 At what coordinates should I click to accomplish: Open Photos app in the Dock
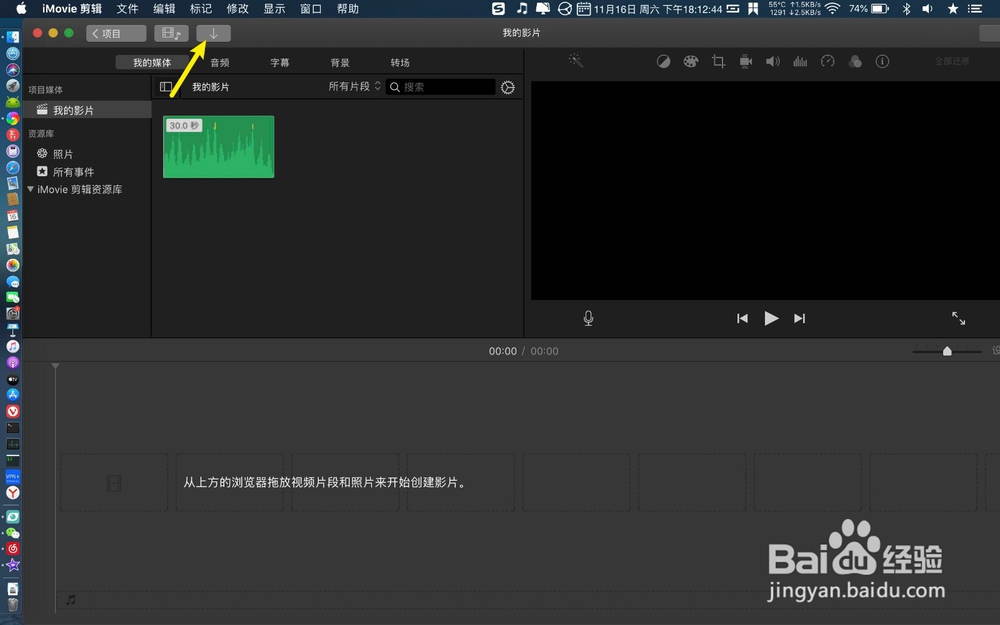pyautogui.click(x=13, y=265)
